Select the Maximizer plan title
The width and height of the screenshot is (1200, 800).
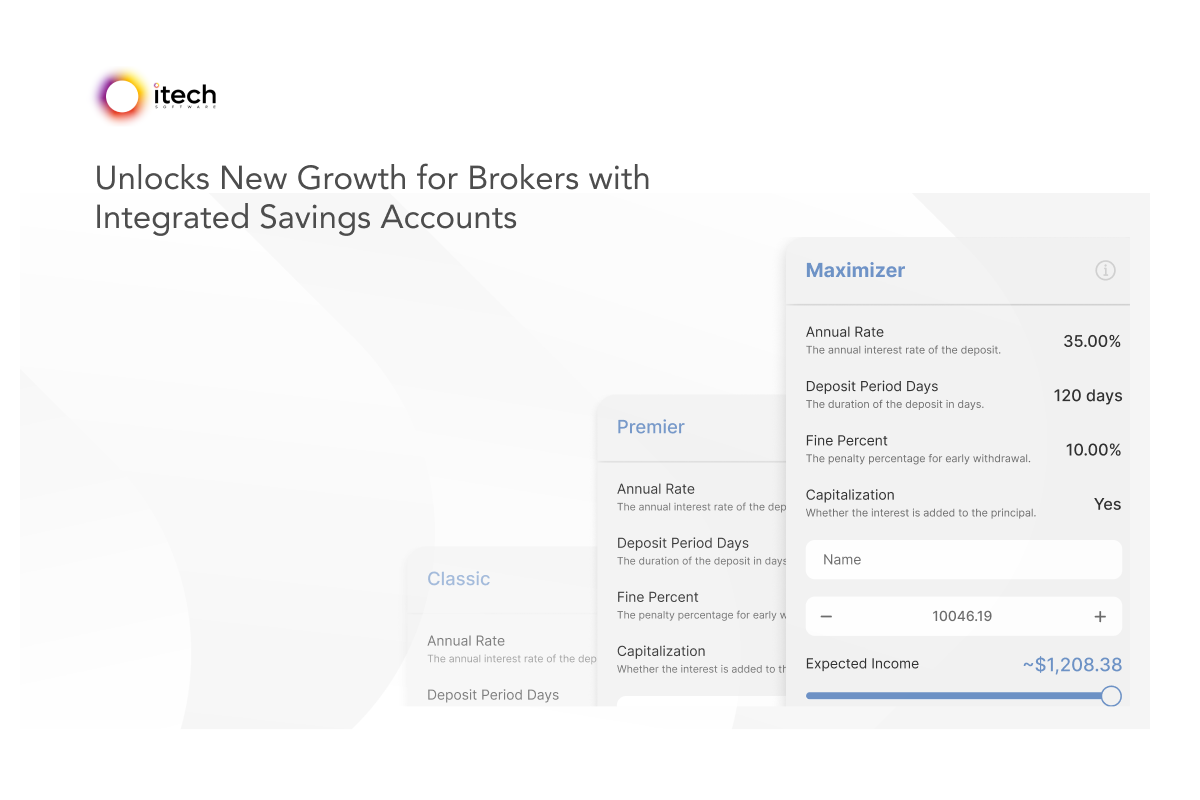tap(855, 270)
